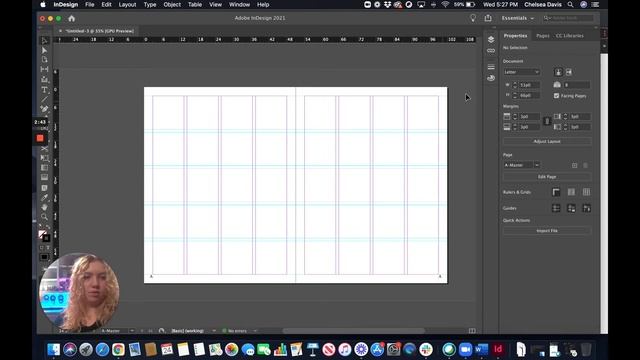Open the Essentials workspace dropdown
Screen dimensions: 640x360
[x=518, y=18]
